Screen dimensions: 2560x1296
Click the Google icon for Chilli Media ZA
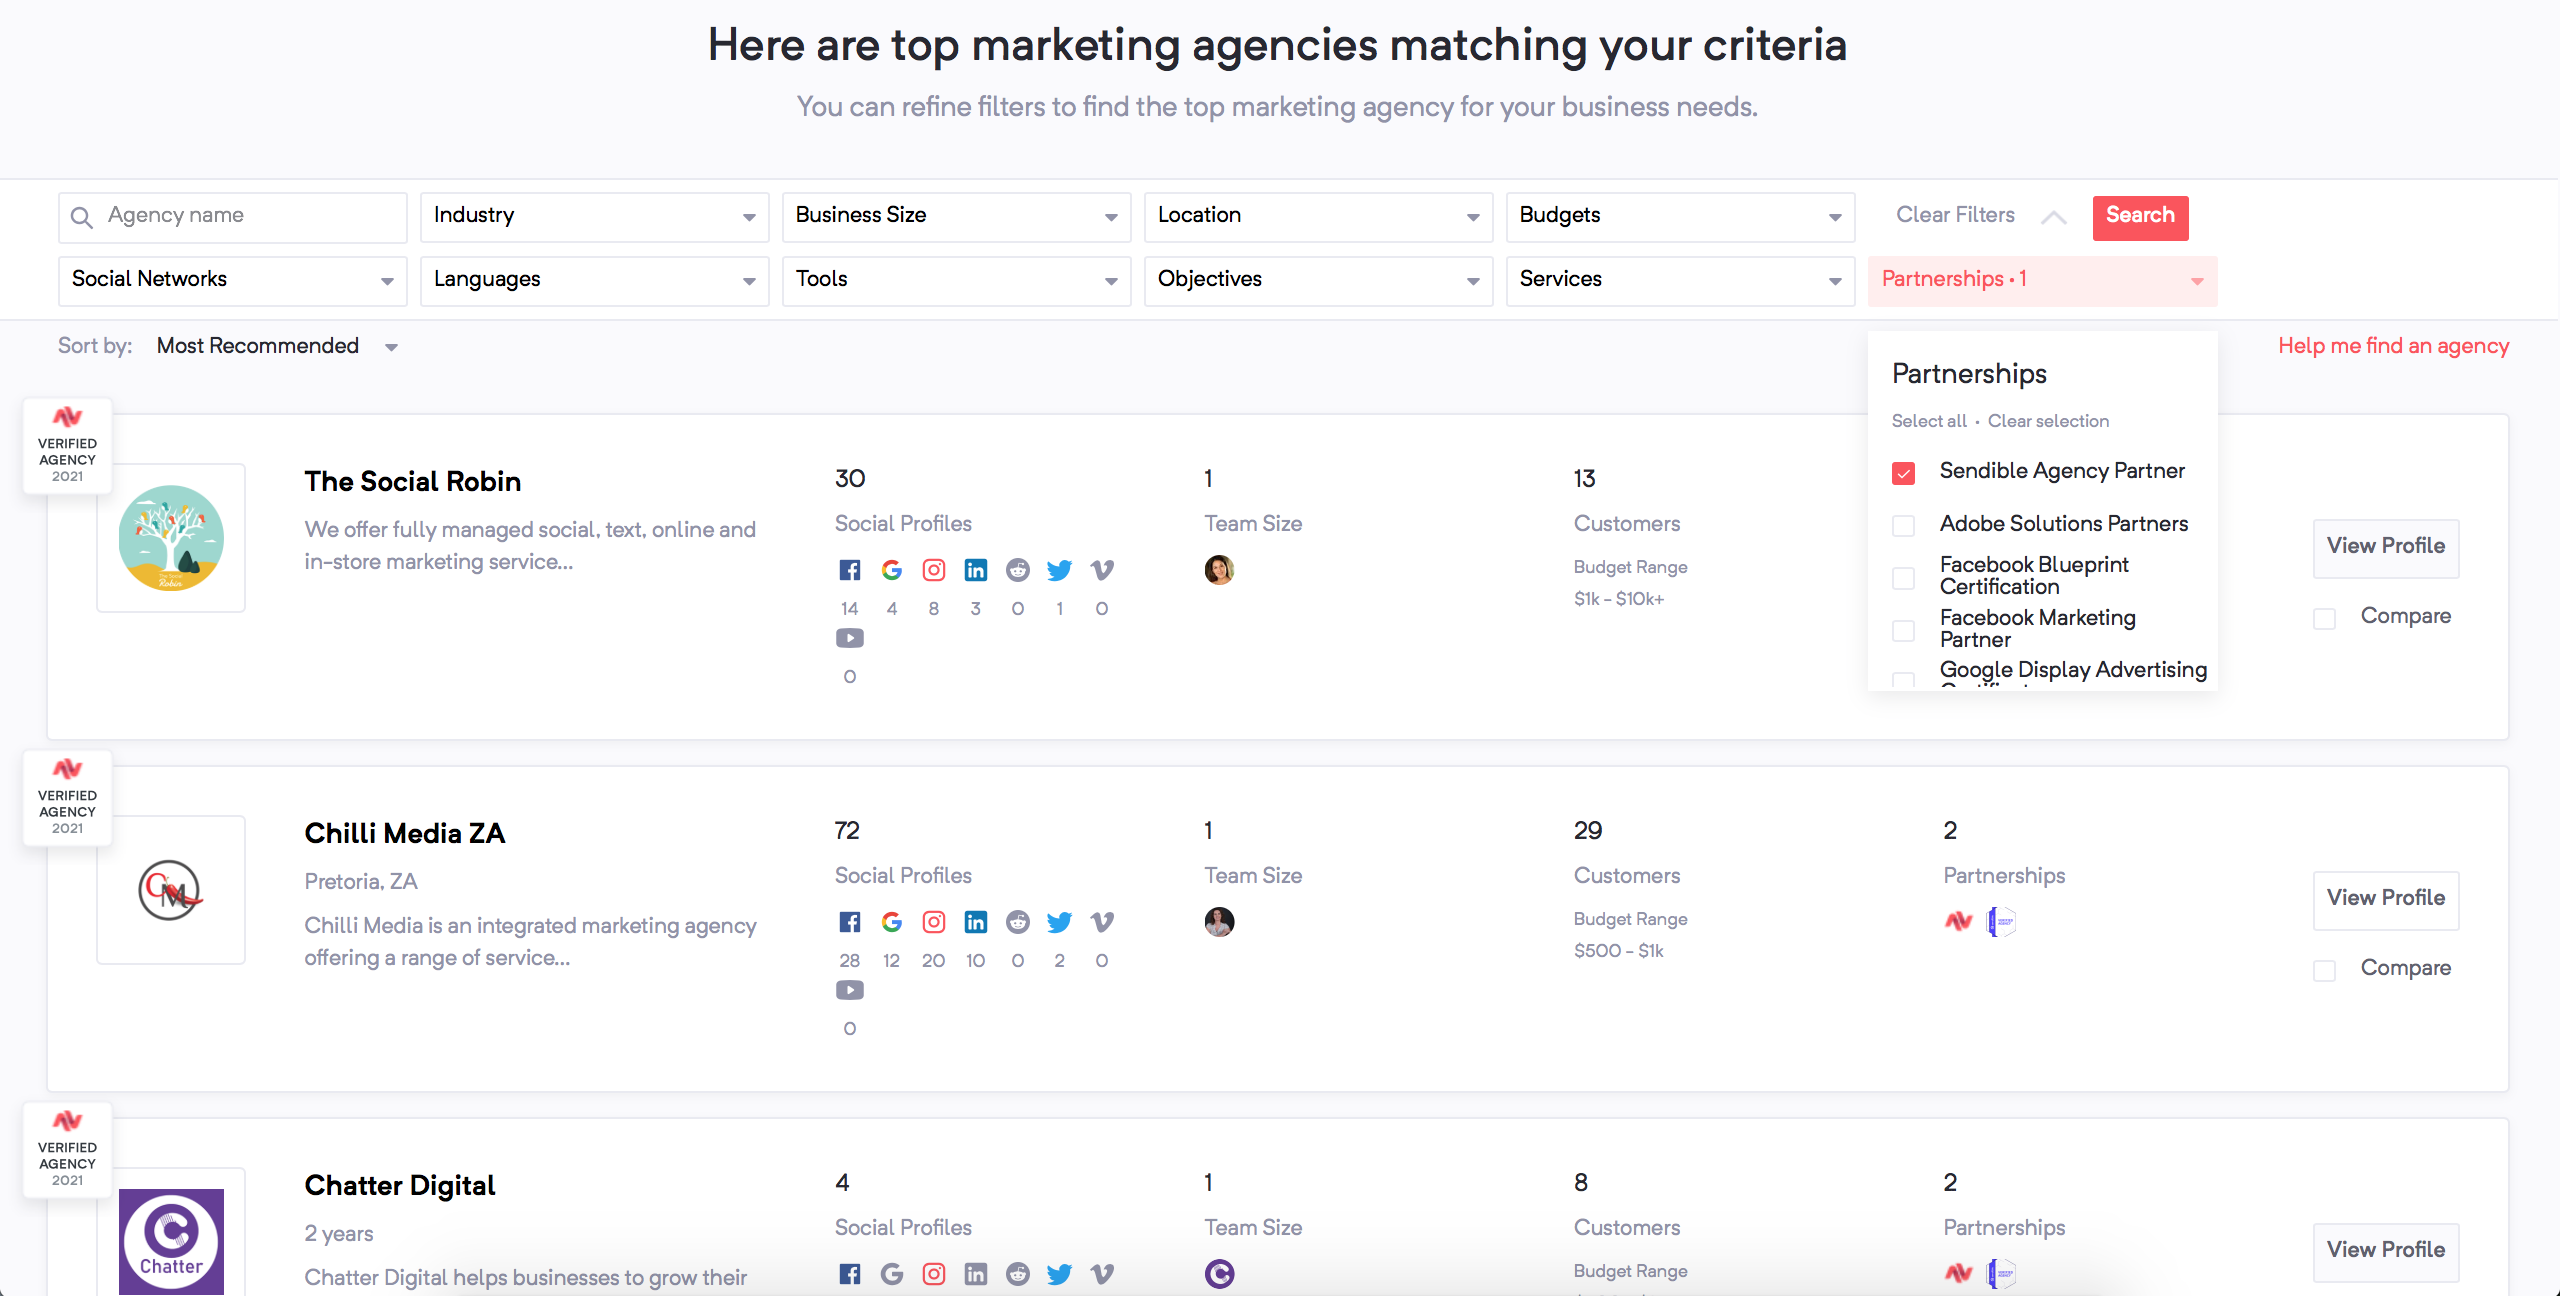(x=891, y=922)
